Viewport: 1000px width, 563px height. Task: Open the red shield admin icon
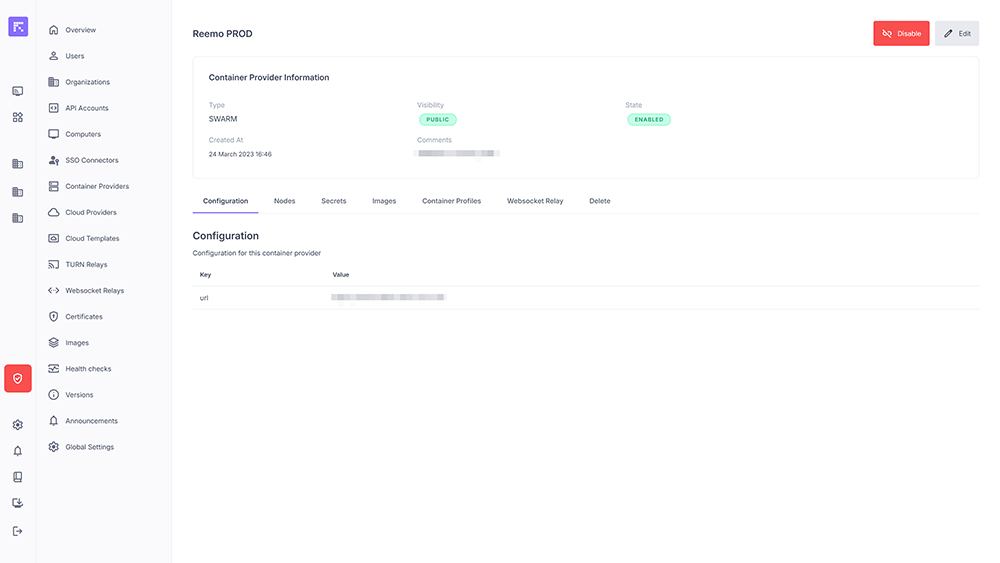click(x=18, y=378)
